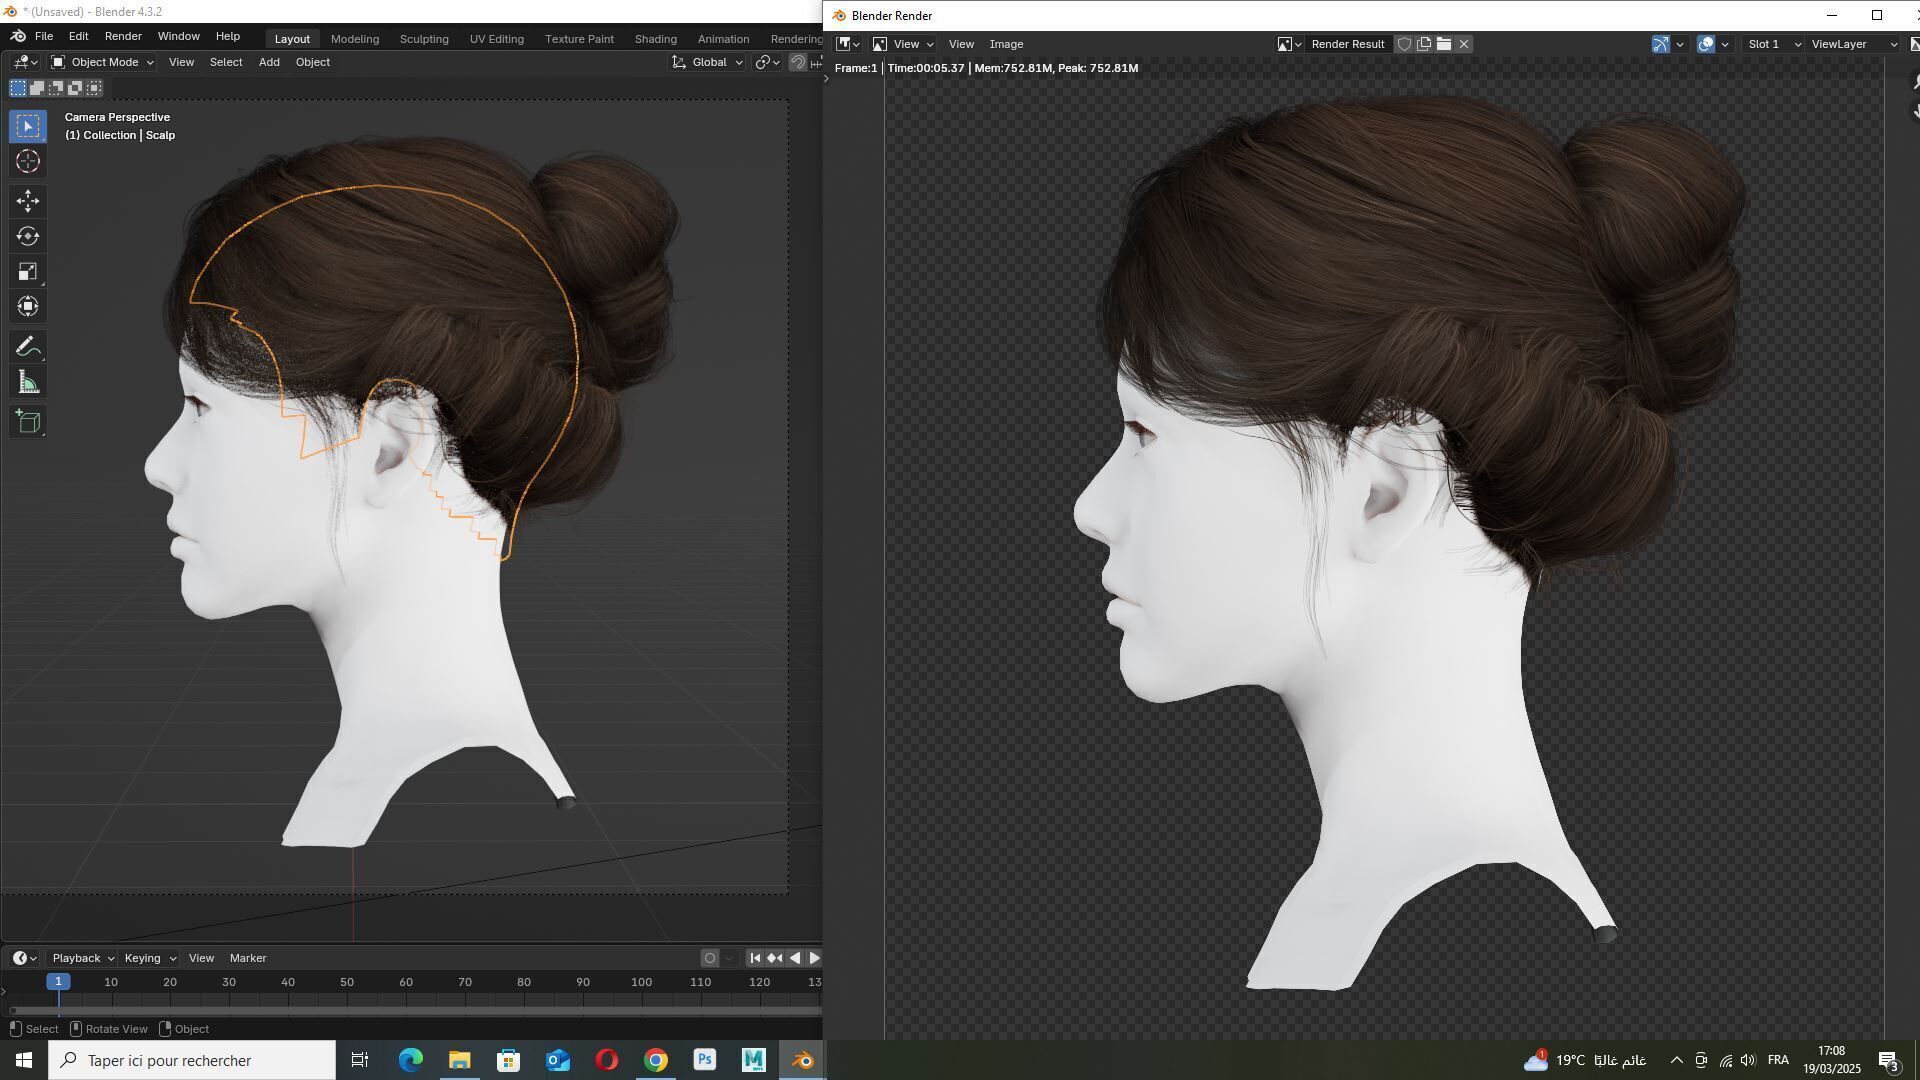Open Photoshop from the taskbar
The height and width of the screenshot is (1080, 1920).
705,1060
